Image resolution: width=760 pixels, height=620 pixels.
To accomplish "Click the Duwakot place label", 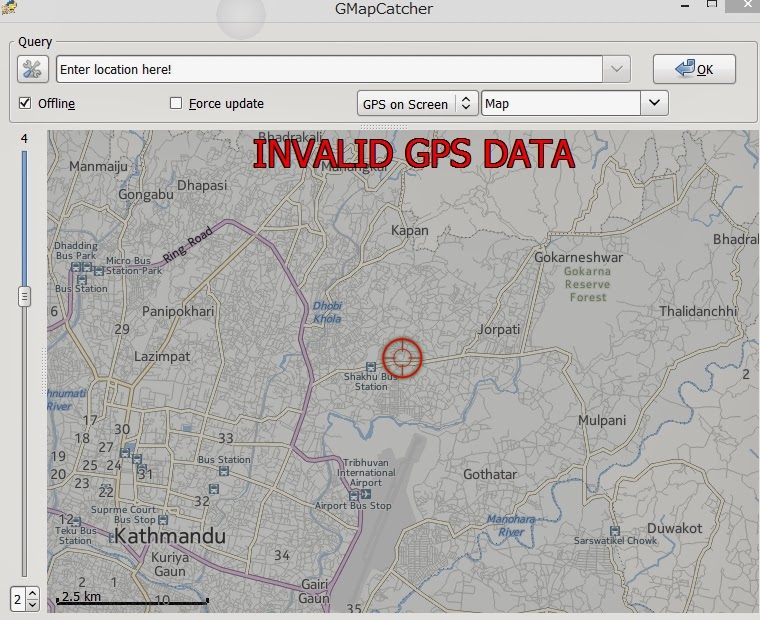I will 674,528.
